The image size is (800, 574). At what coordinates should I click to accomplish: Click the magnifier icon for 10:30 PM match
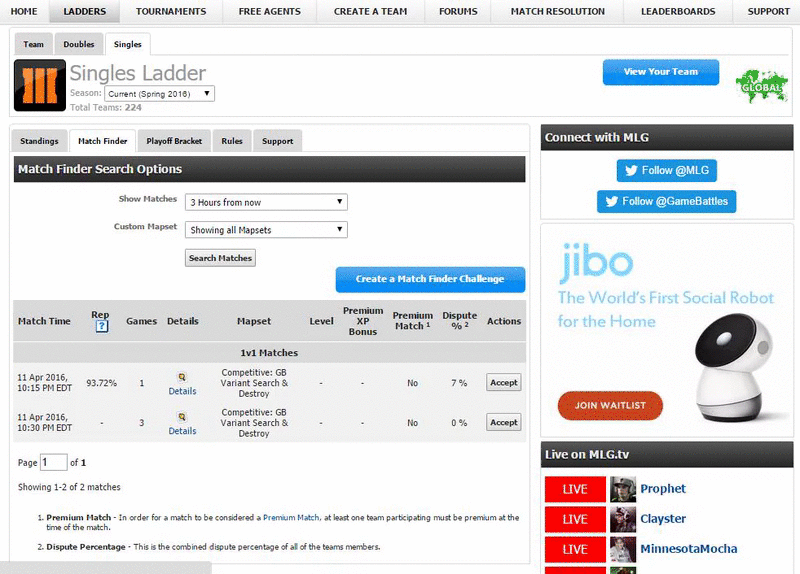182,417
